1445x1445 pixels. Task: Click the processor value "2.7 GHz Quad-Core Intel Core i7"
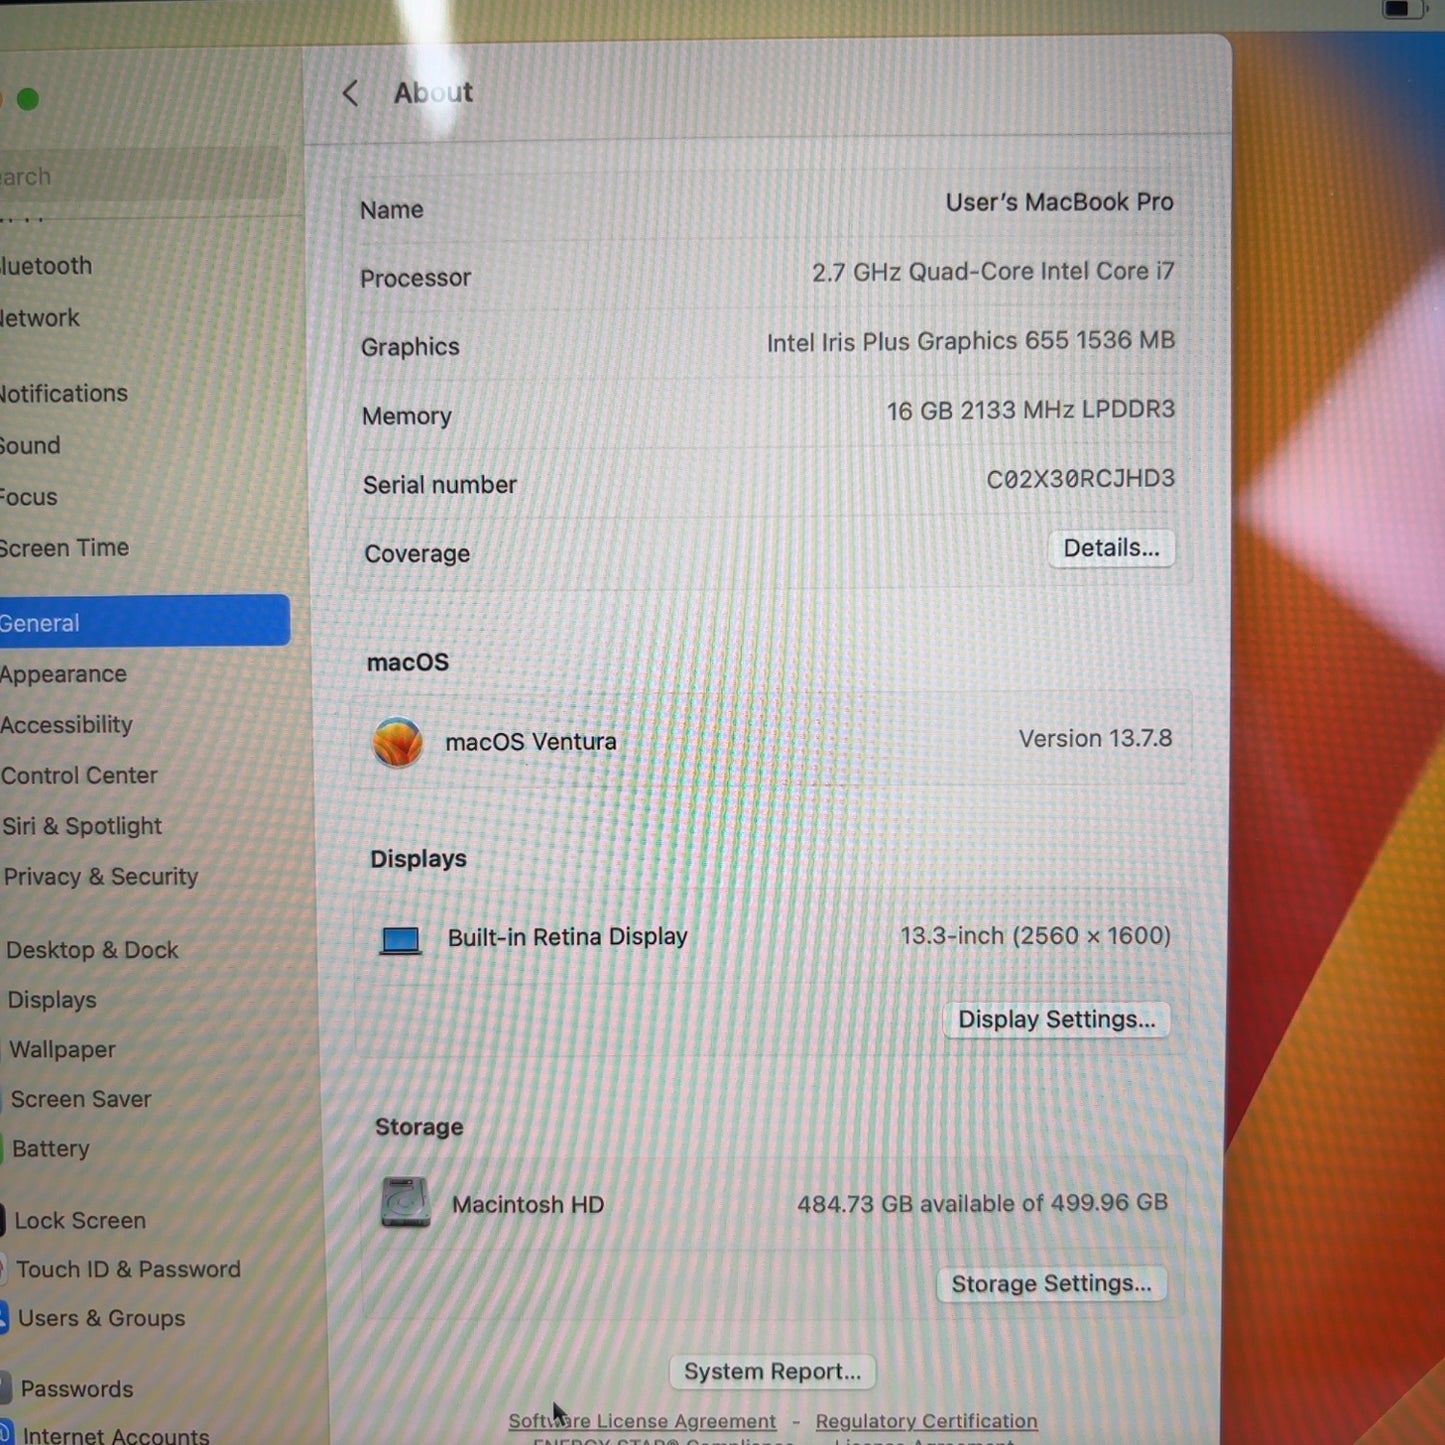[993, 272]
